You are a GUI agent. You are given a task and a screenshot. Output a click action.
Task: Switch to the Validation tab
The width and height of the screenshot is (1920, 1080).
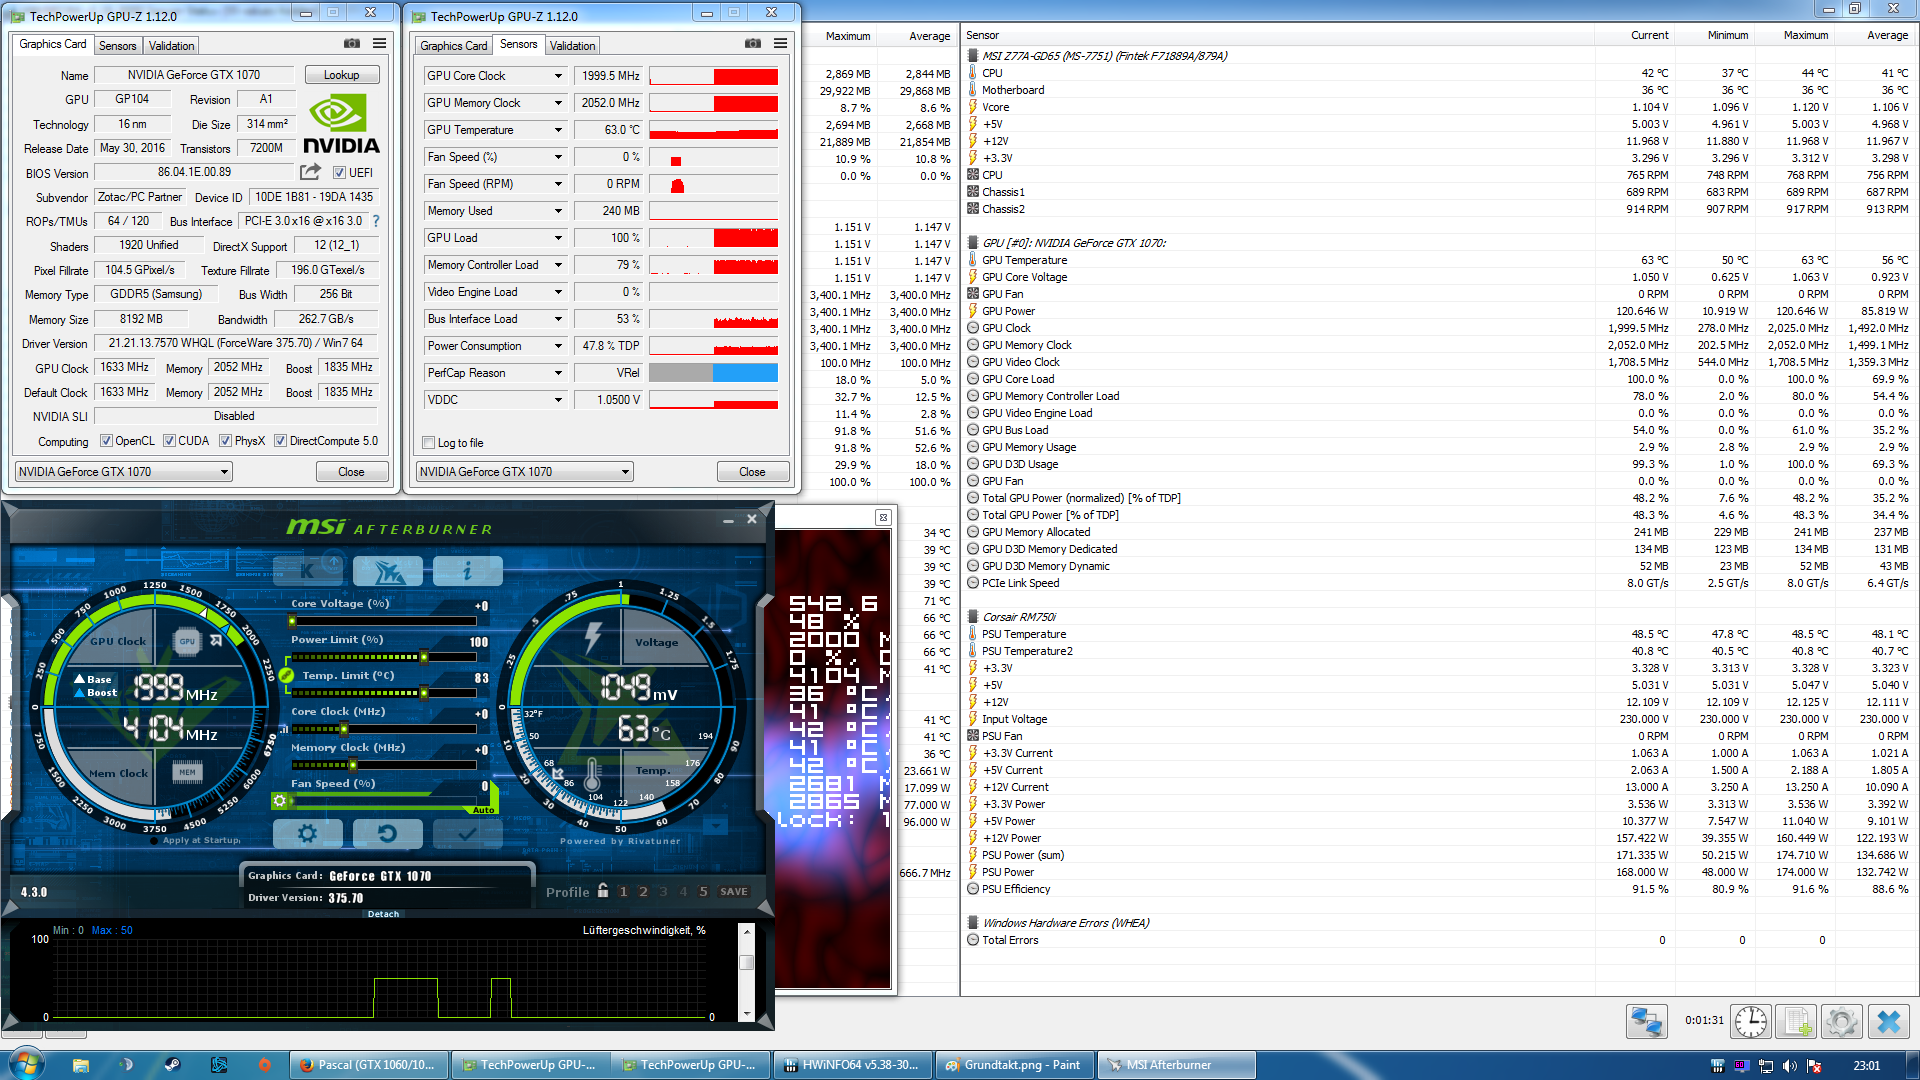[x=171, y=46]
